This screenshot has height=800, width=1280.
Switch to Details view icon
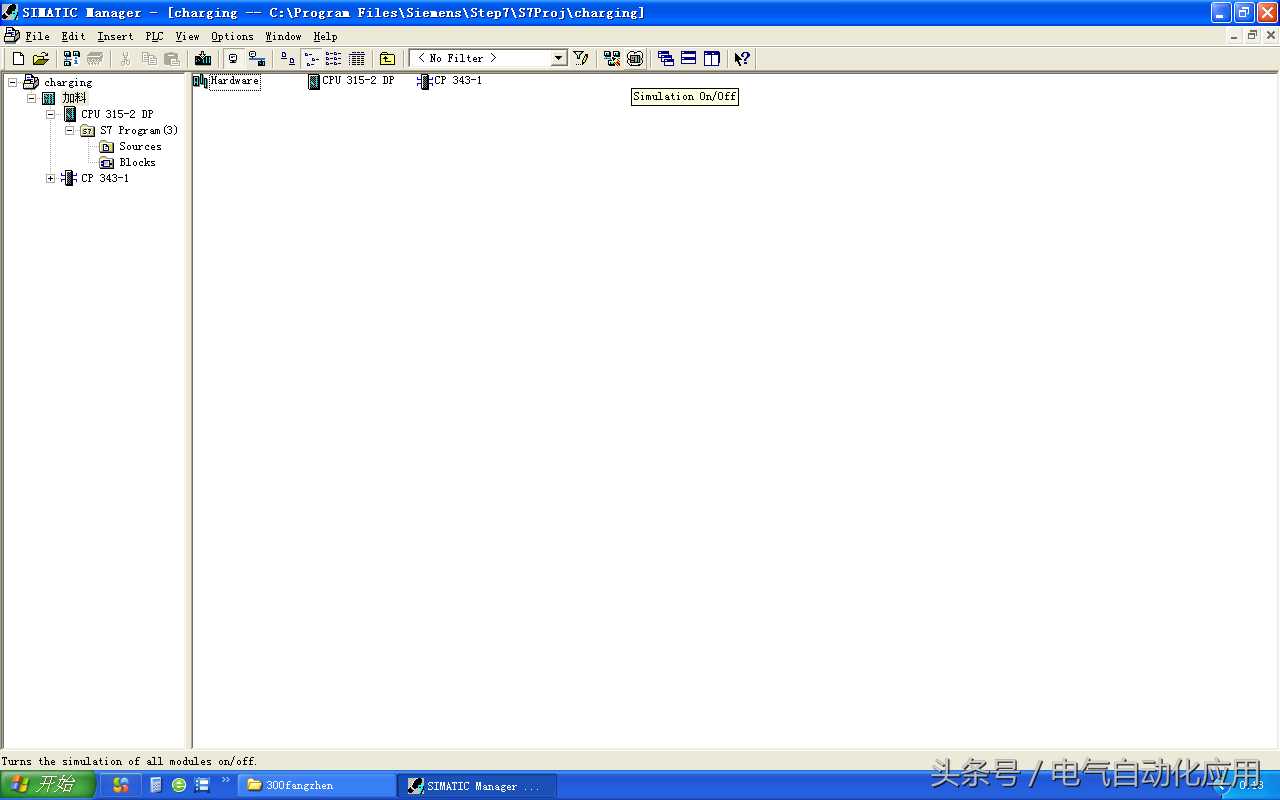click(357, 59)
